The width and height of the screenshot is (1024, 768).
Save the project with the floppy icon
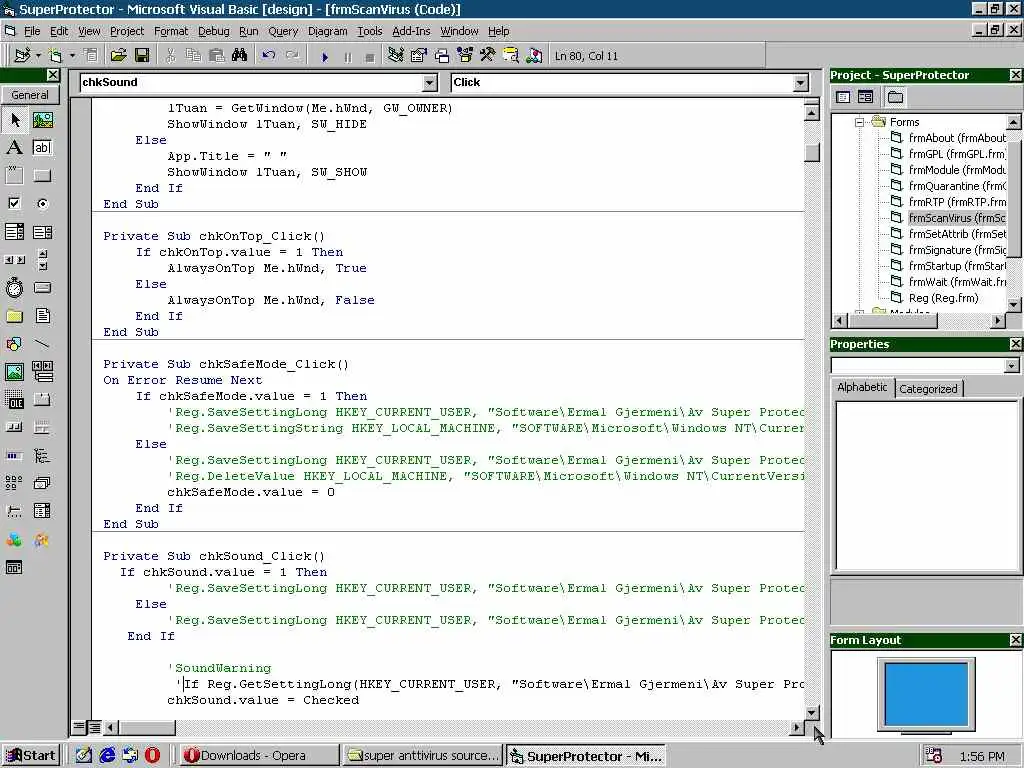tap(142, 56)
